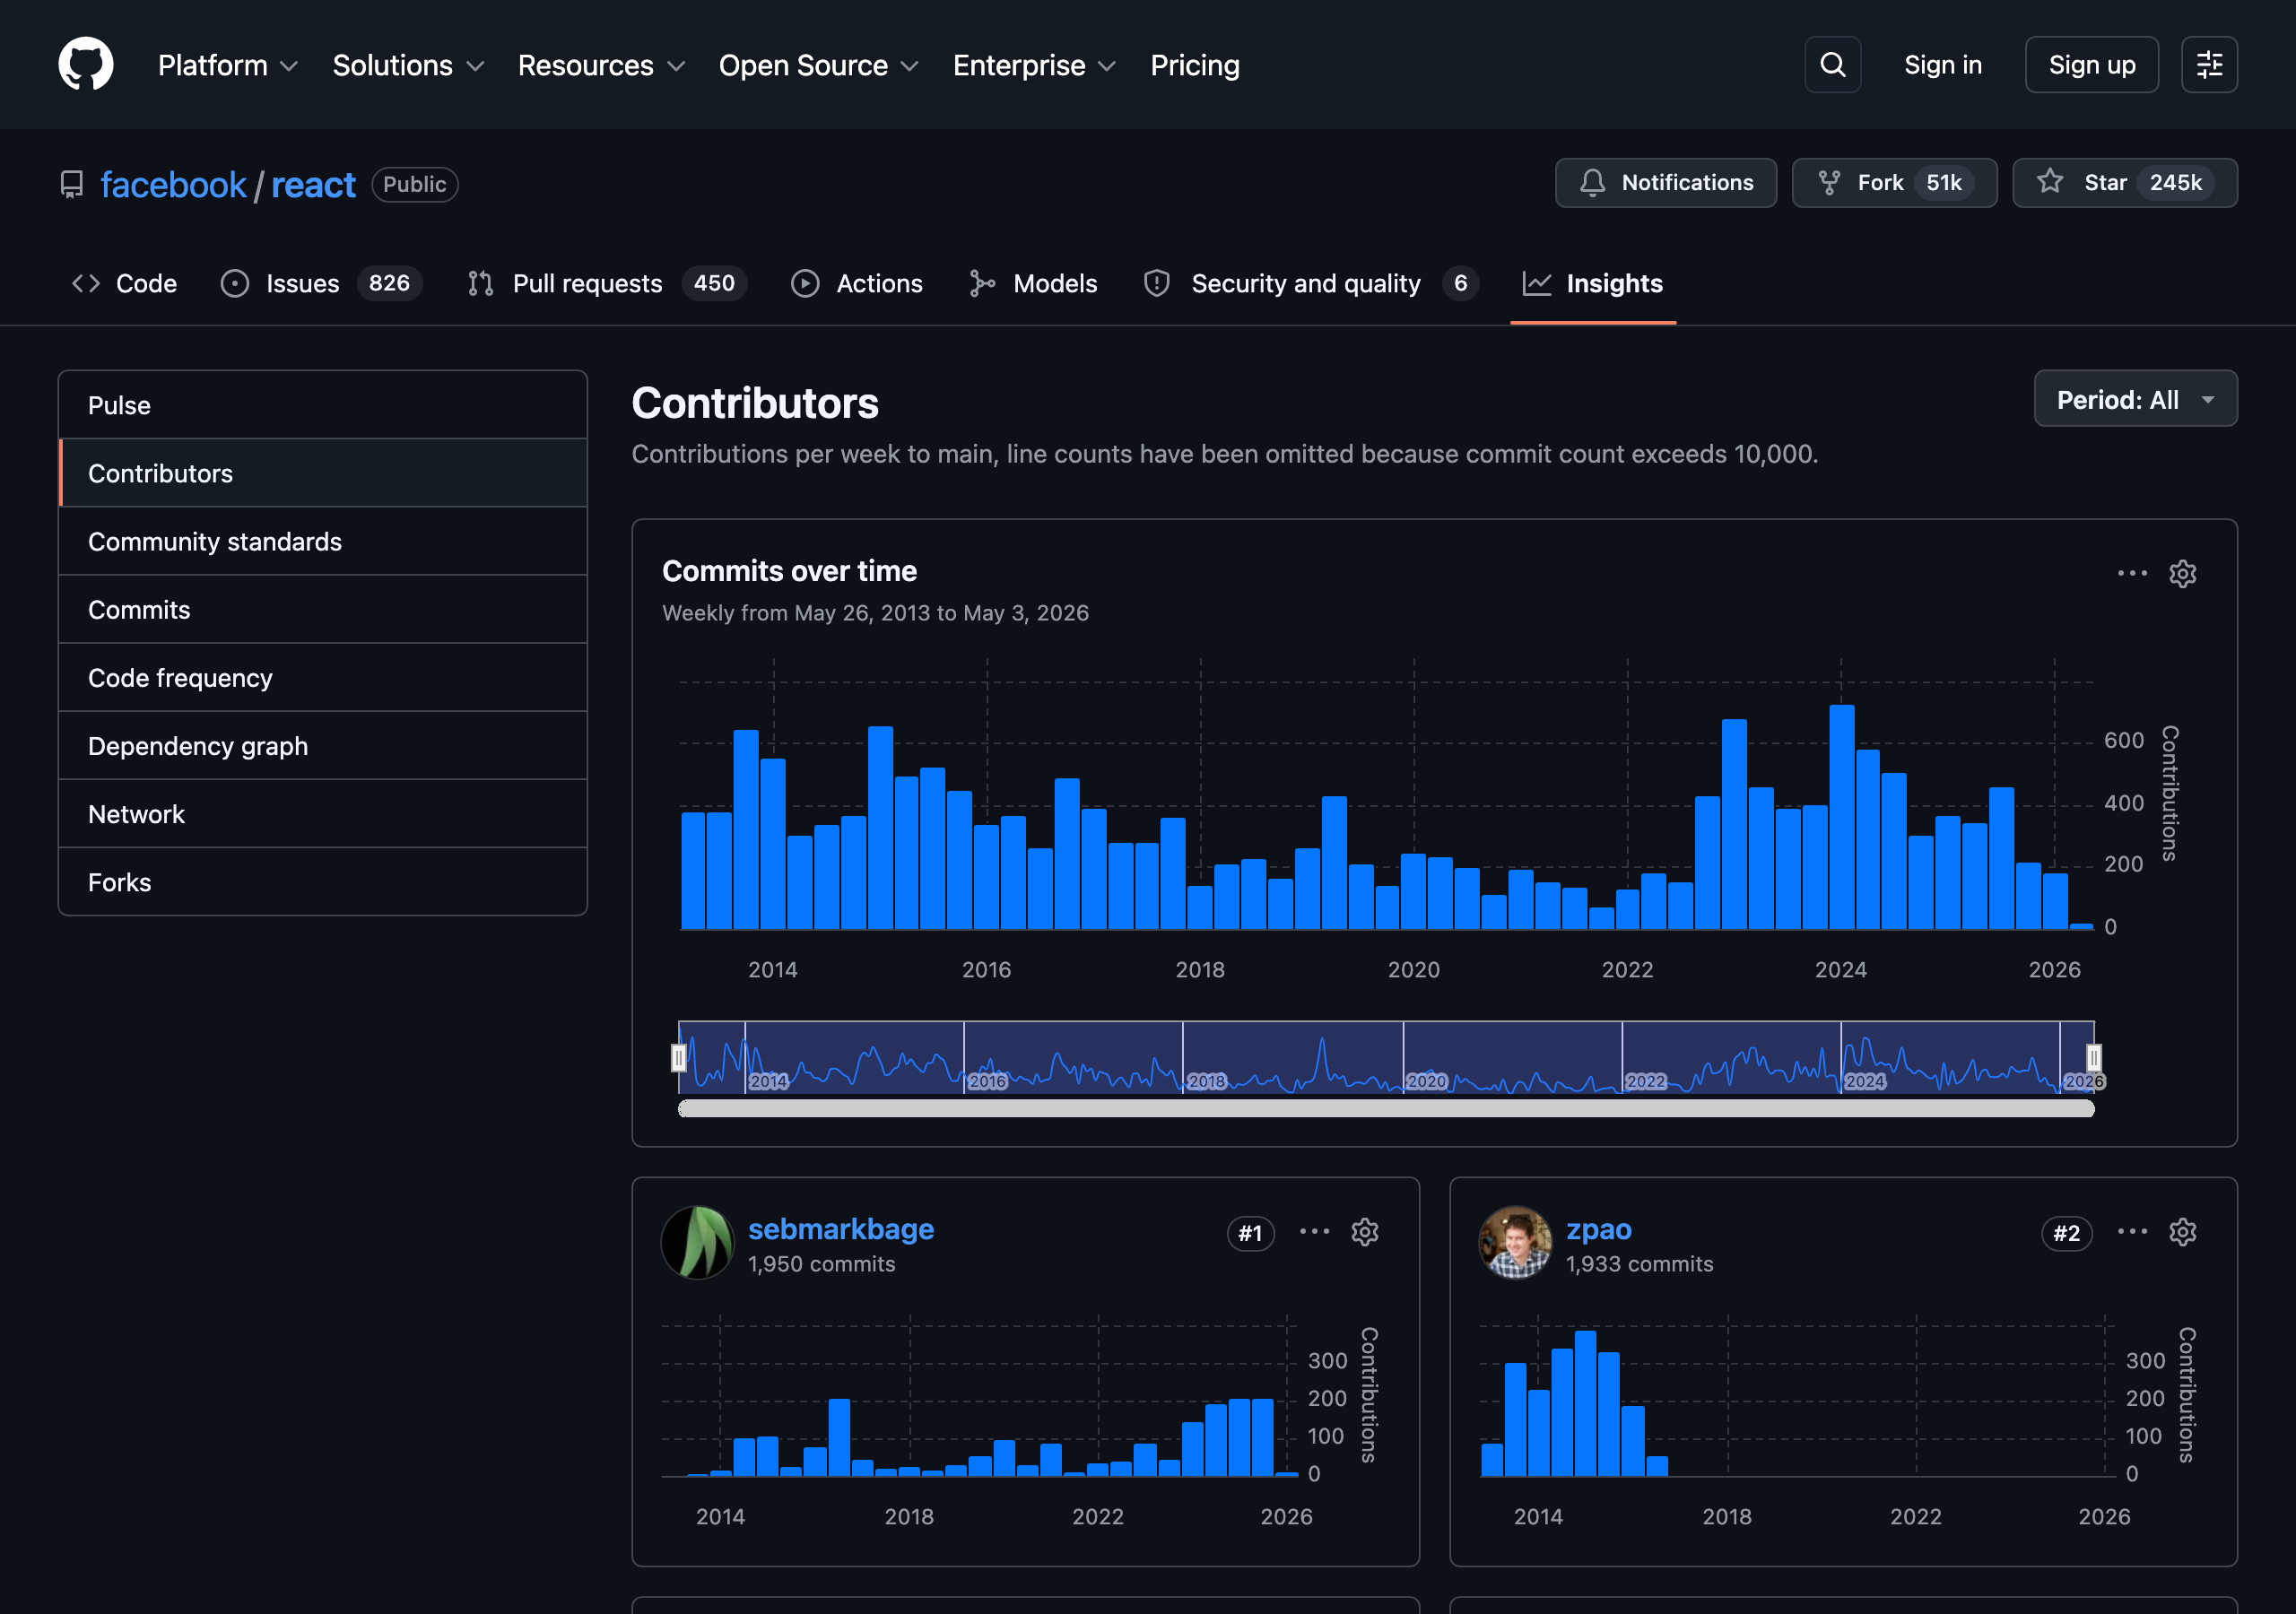The image size is (2296, 1614).
Task: Select the Insights tab
Action: point(1593,284)
